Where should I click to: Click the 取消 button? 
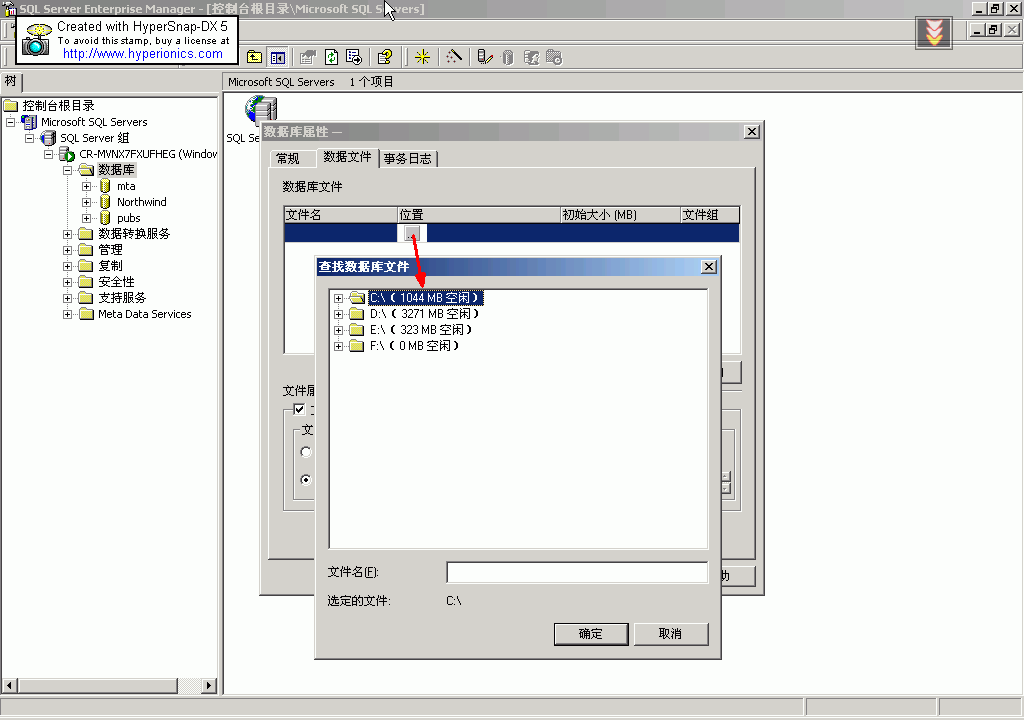(x=671, y=634)
